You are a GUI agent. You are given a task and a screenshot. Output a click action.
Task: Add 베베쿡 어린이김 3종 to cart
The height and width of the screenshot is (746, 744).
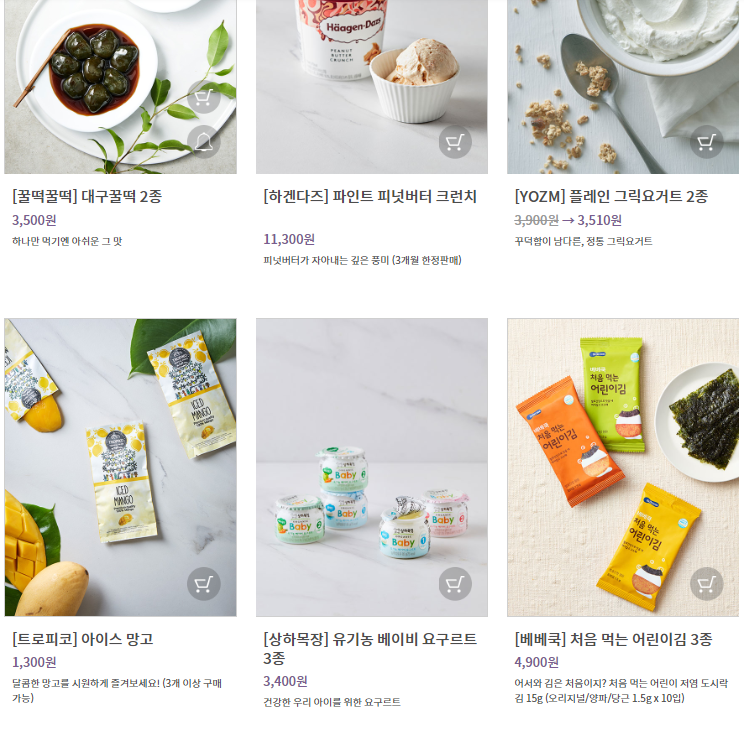[x=706, y=584]
